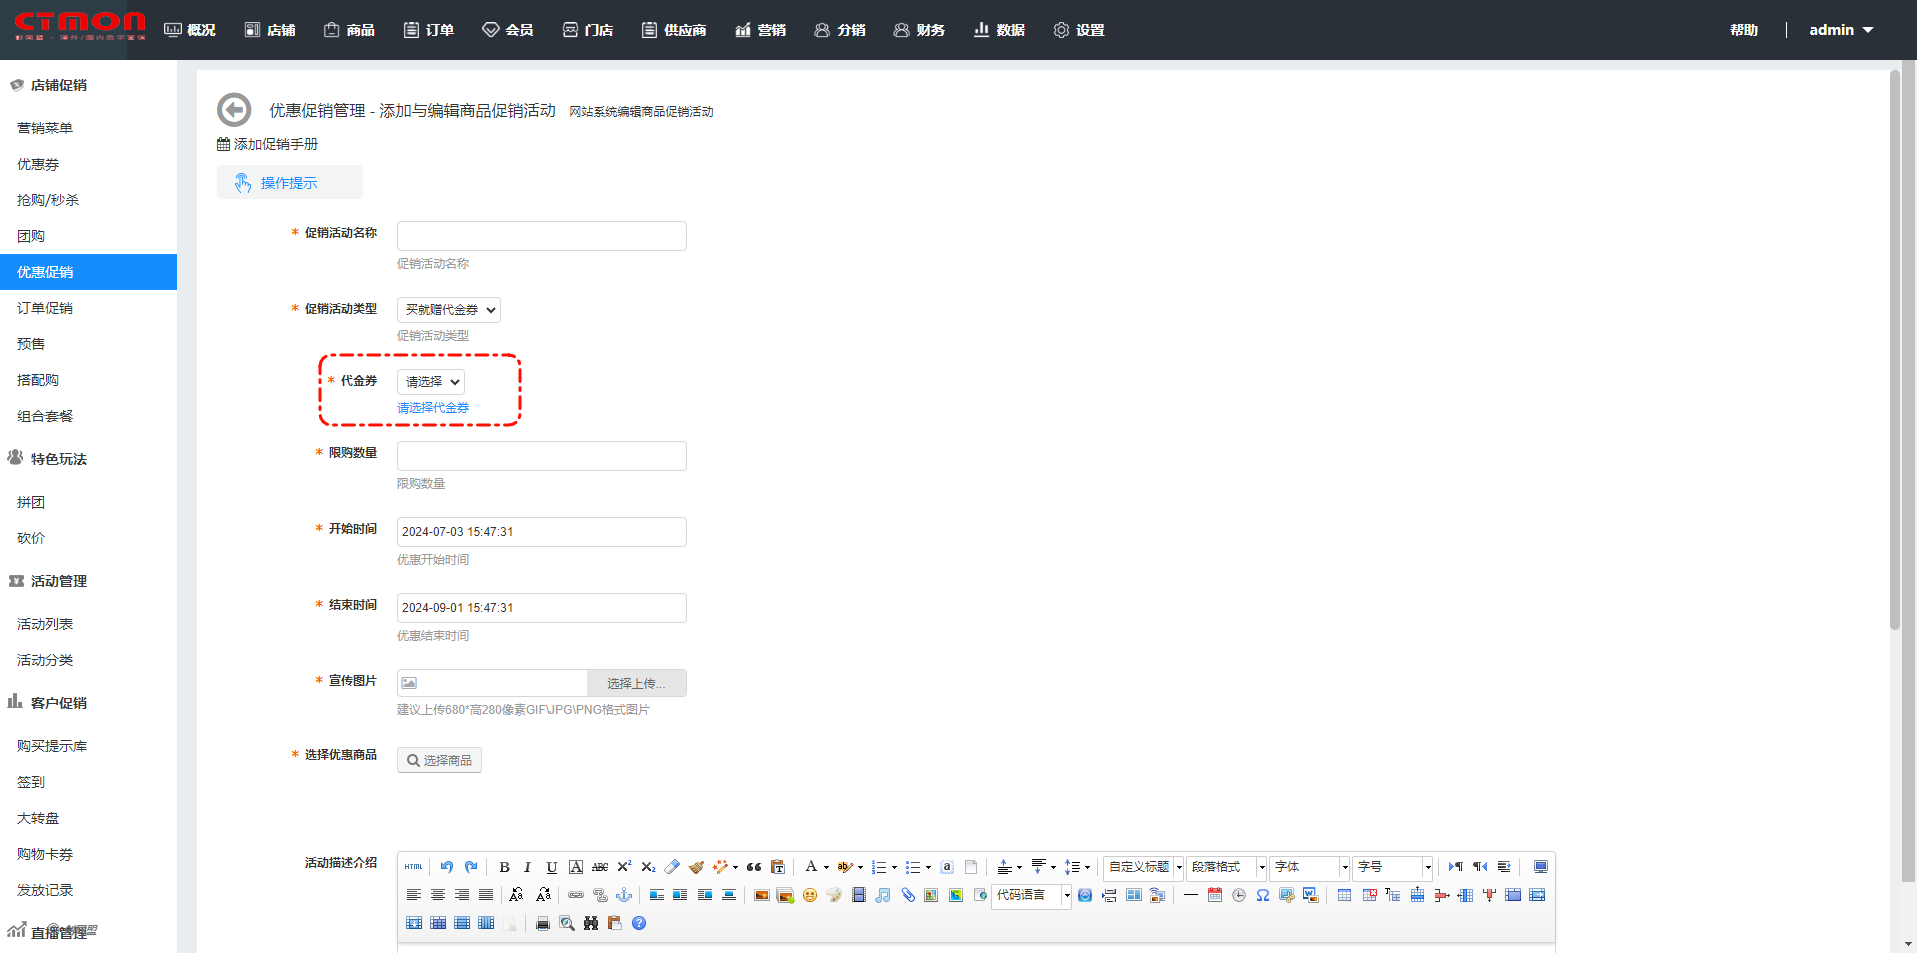The image size is (1920, 953).
Task: Insert an emoticon using the smiley icon
Action: tap(810, 895)
